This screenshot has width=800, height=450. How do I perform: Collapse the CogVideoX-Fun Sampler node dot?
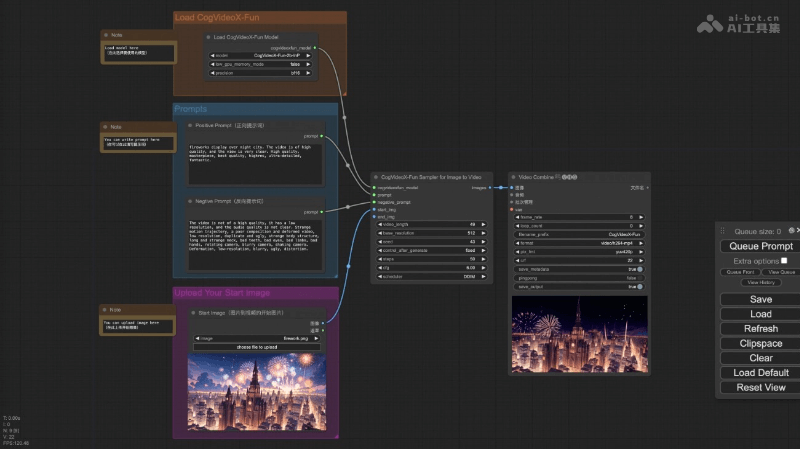pyautogui.click(x=375, y=177)
